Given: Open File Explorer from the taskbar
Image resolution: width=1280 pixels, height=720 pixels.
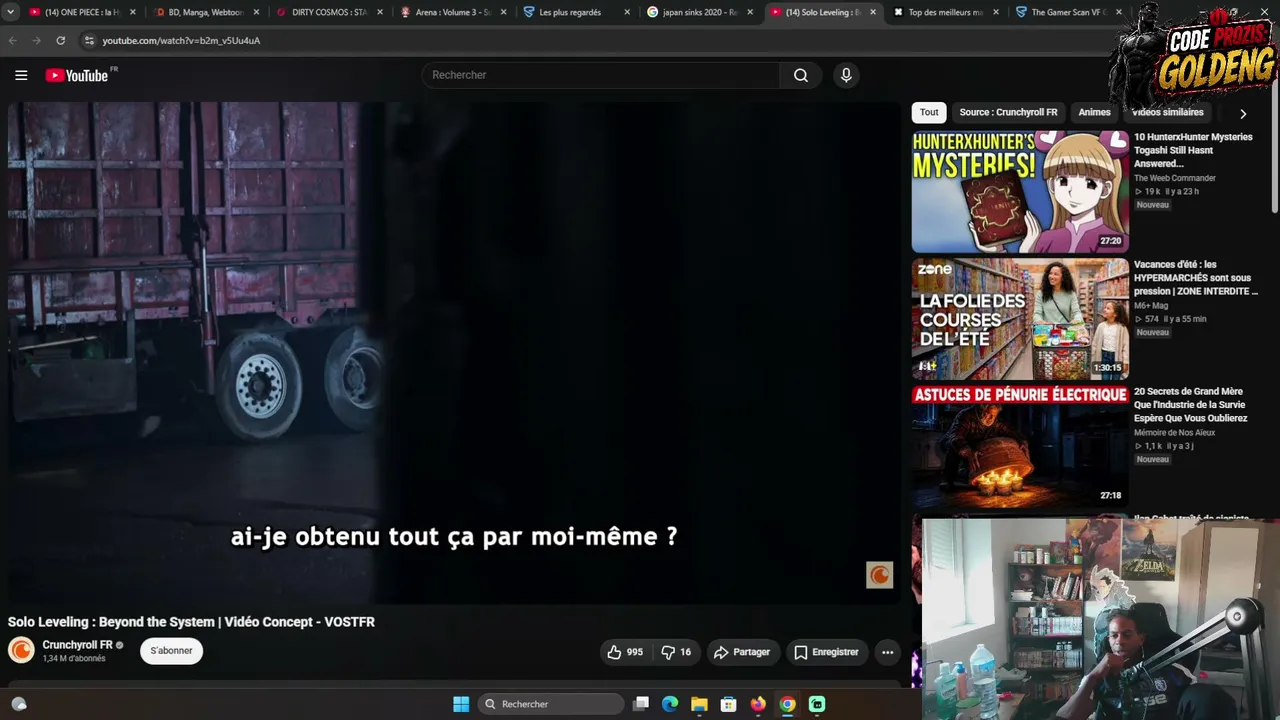Looking at the screenshot, I should pyautogui.click(x=699, y=704).
